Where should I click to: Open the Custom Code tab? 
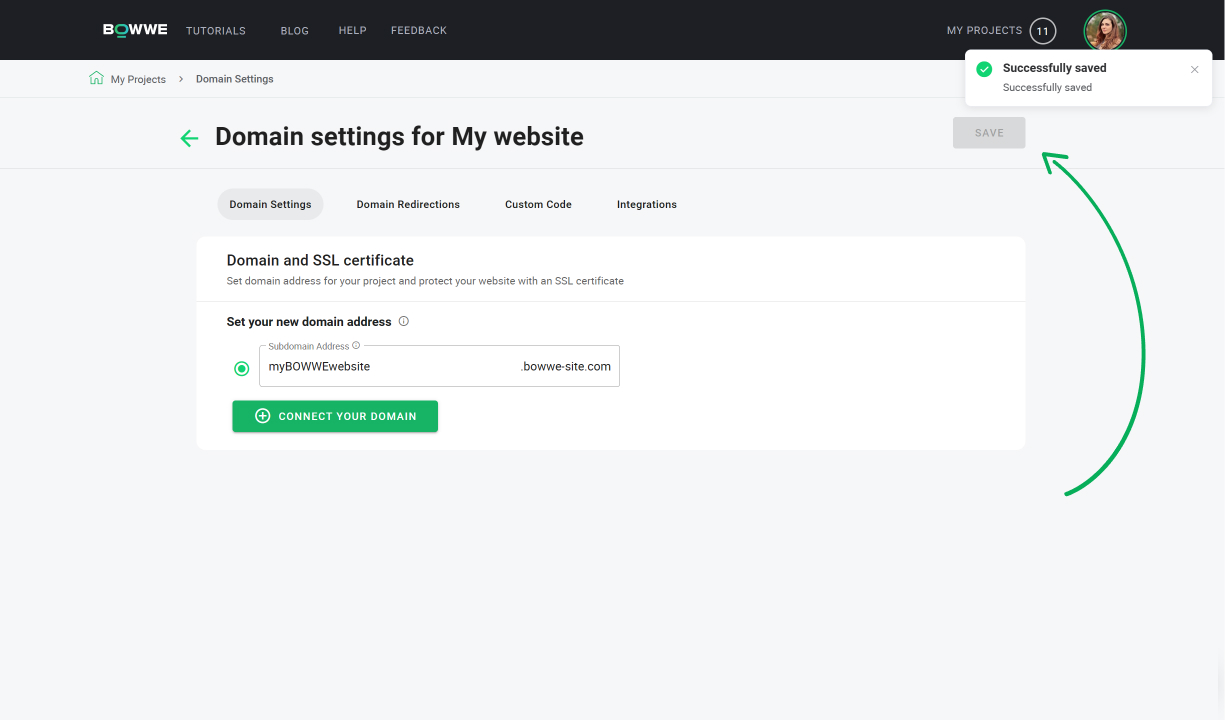point(538,204)
